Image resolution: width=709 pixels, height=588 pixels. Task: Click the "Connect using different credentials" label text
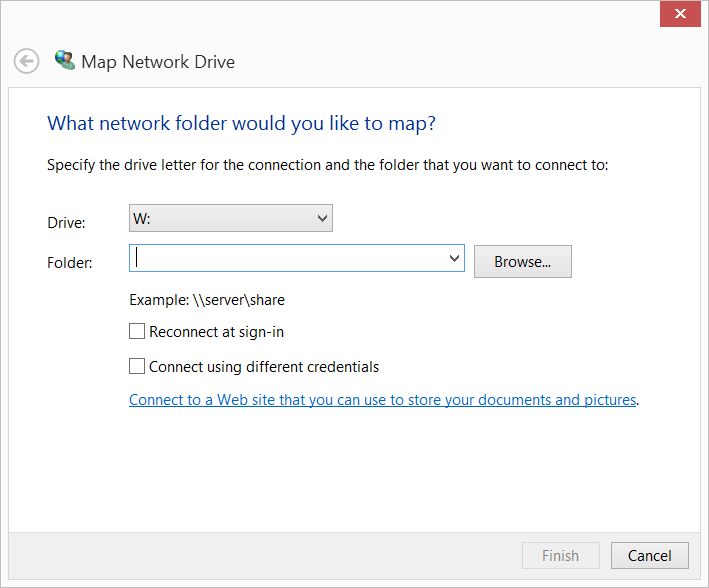pos(264,367)
